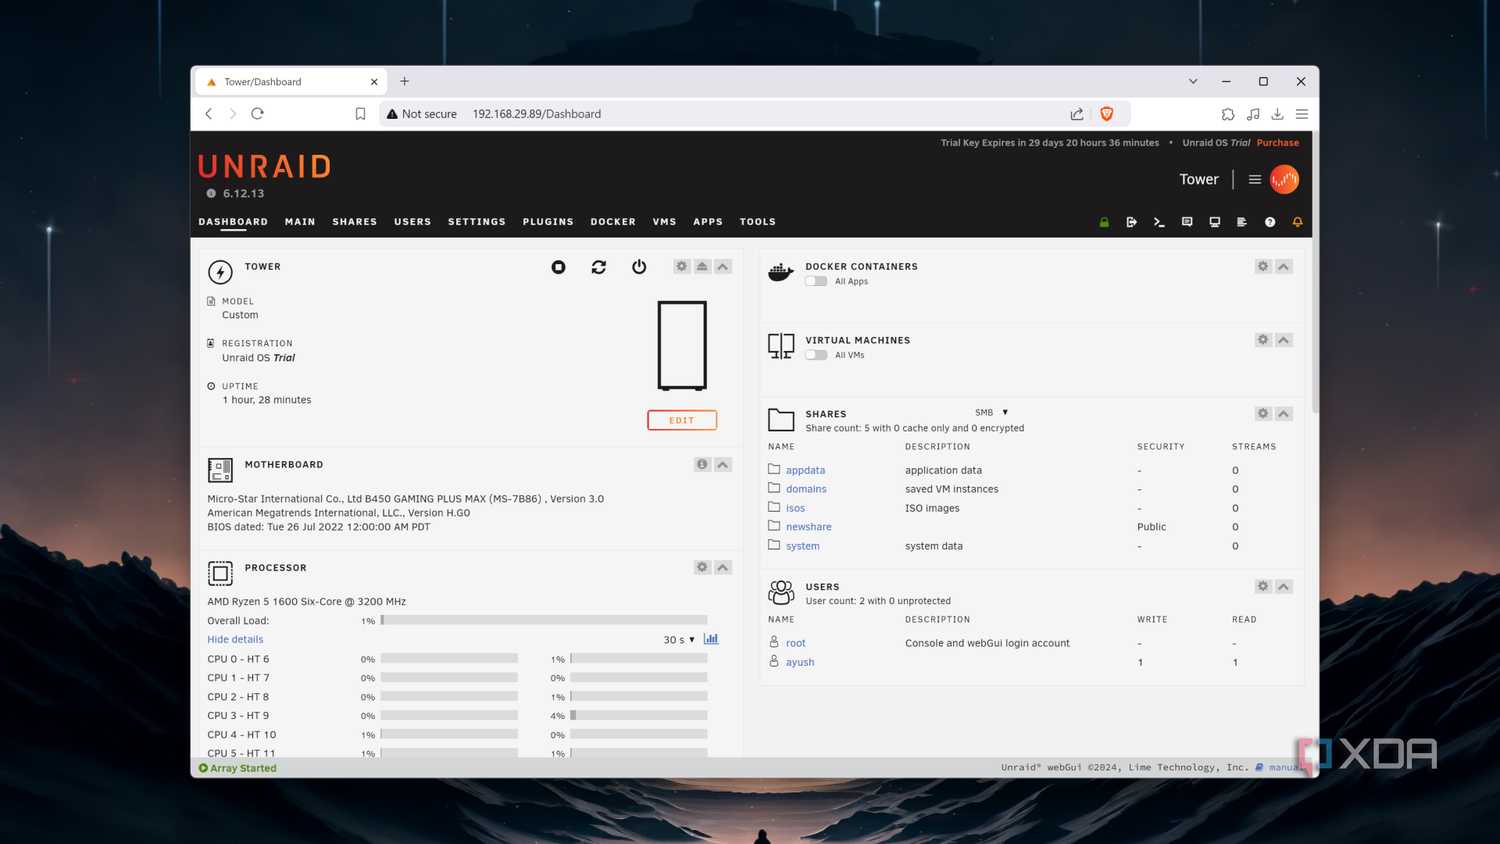Toggle the Docker All Apps switch

(816, 281)
